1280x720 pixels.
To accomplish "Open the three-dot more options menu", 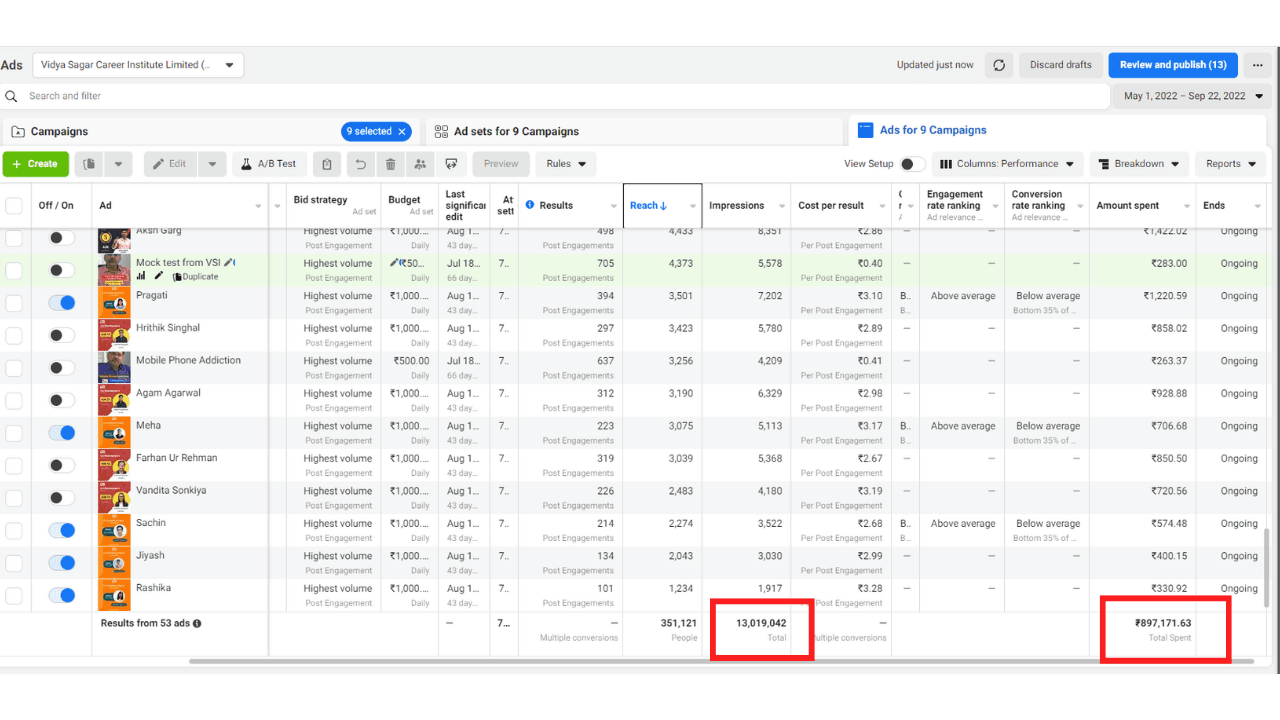I will point(1258,65).
